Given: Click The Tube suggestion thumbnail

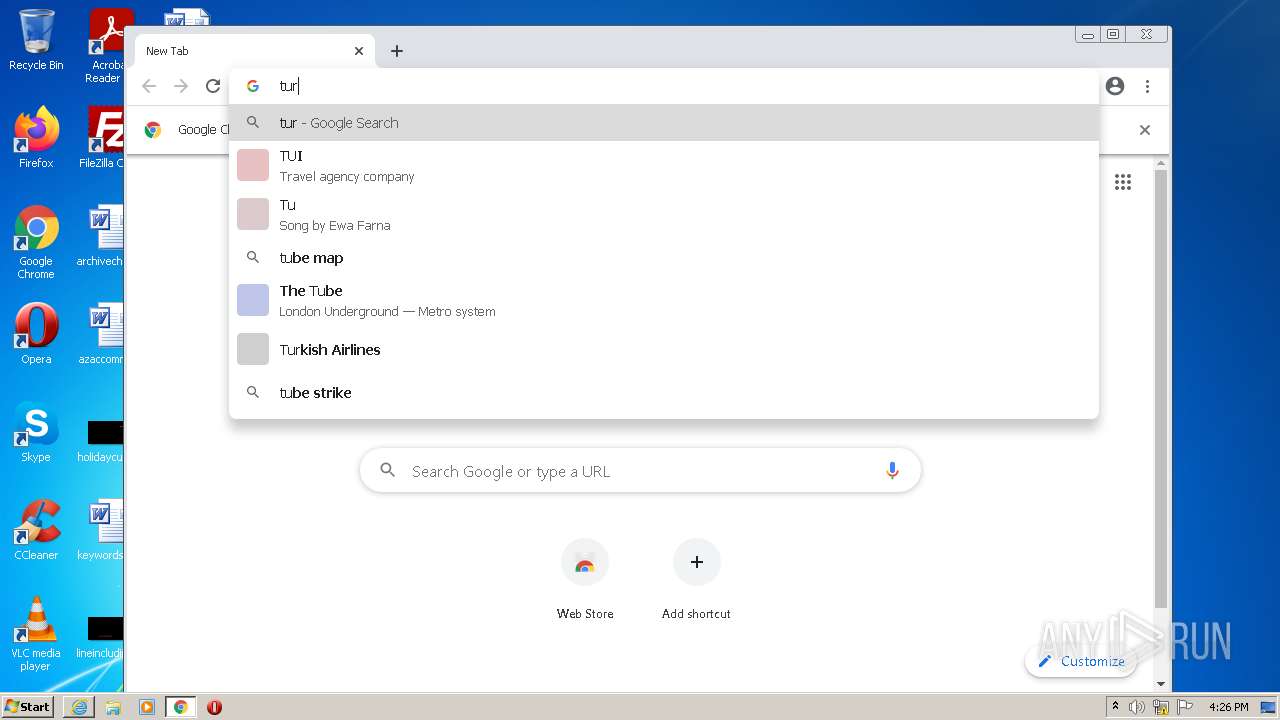Looking at the screenshot, I should (253, 300).
